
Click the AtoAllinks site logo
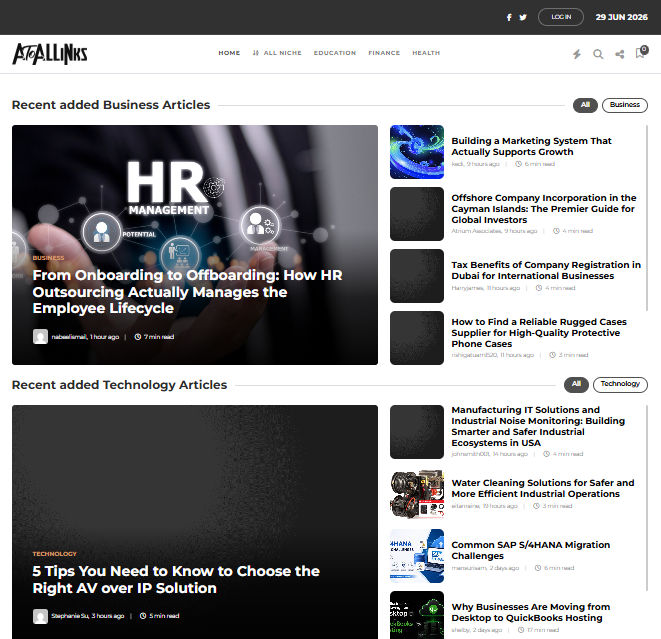(50, 54)
